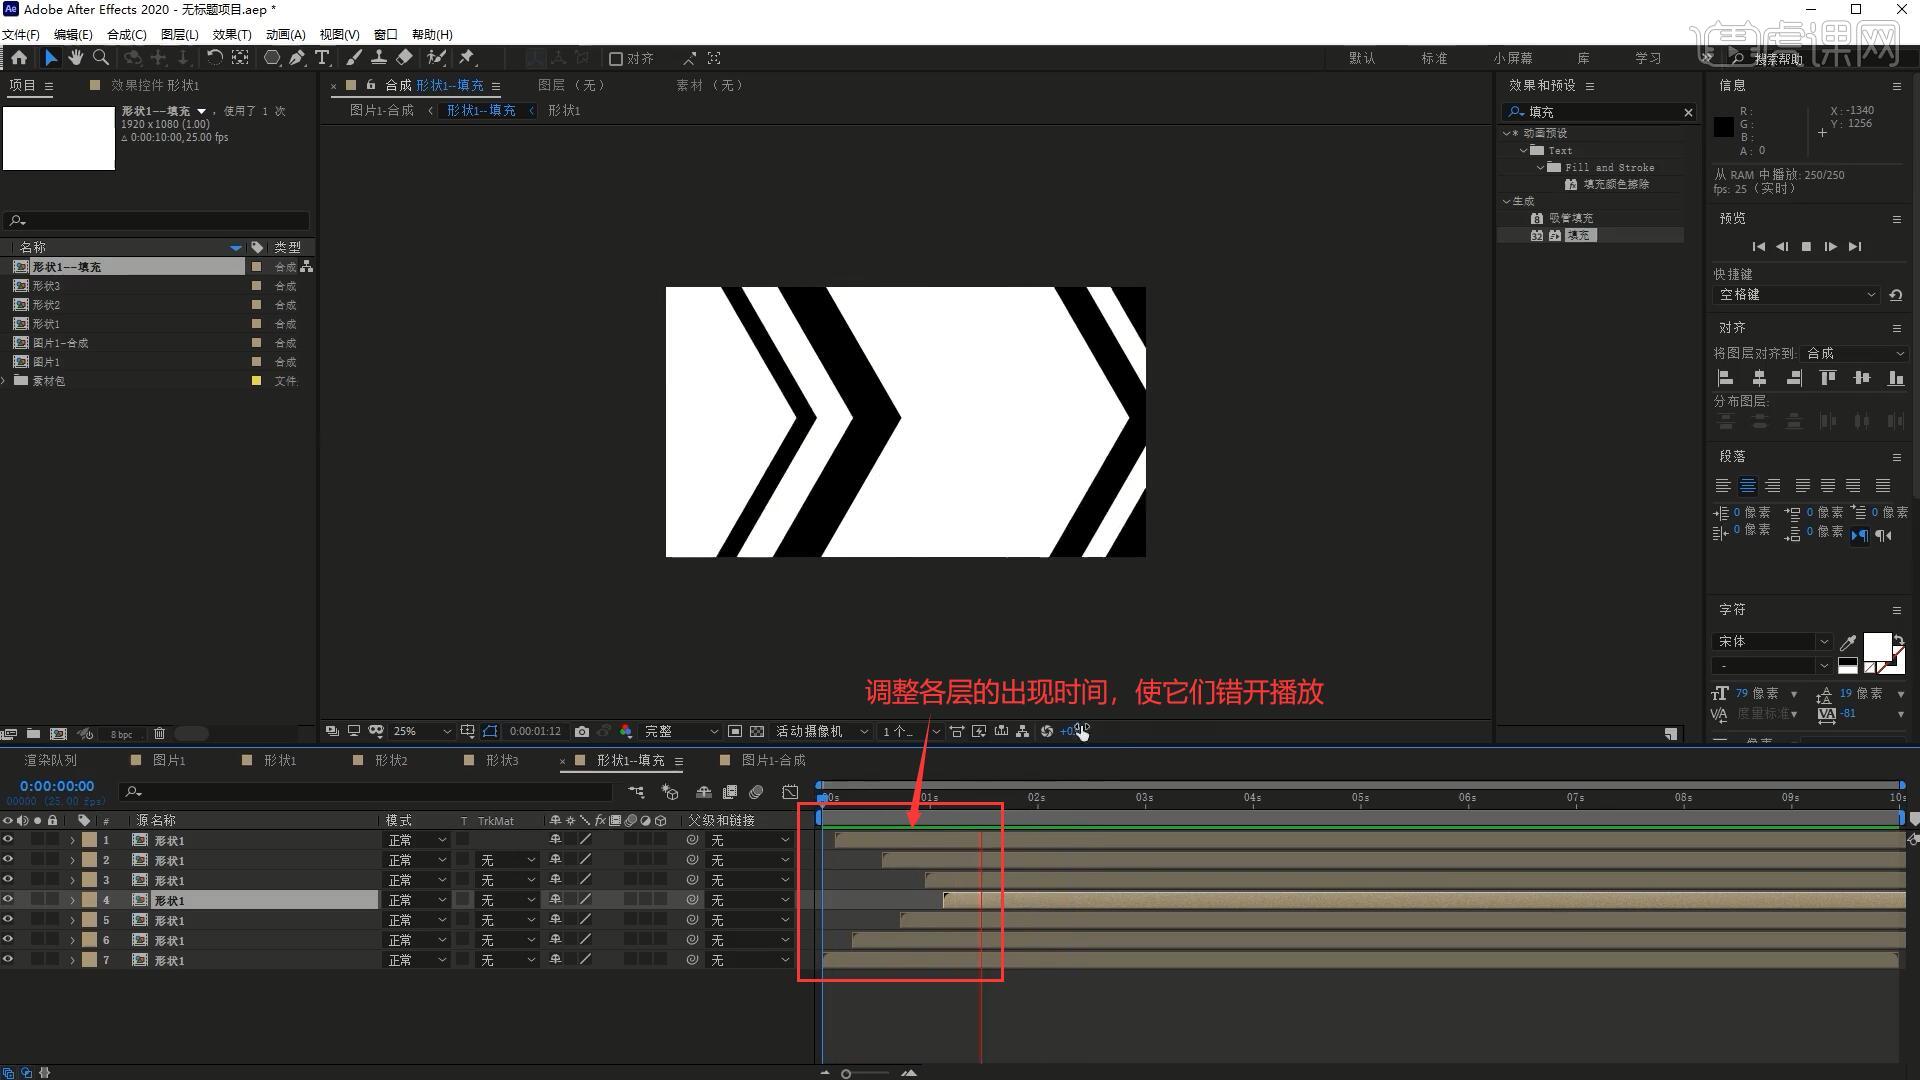Enable the 对齐 snapping checkbox

point(616,59)
